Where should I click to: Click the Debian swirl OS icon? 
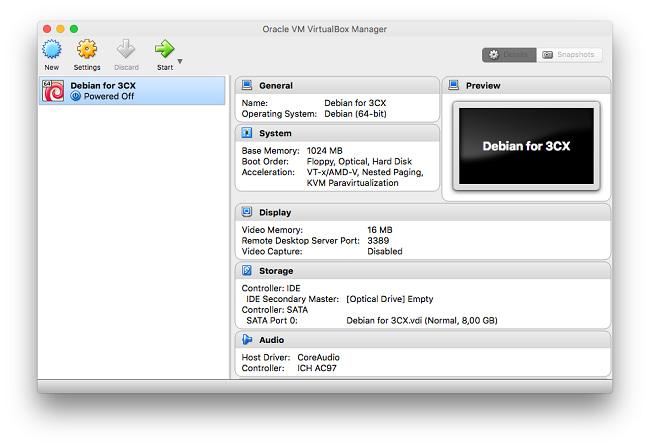53,91
